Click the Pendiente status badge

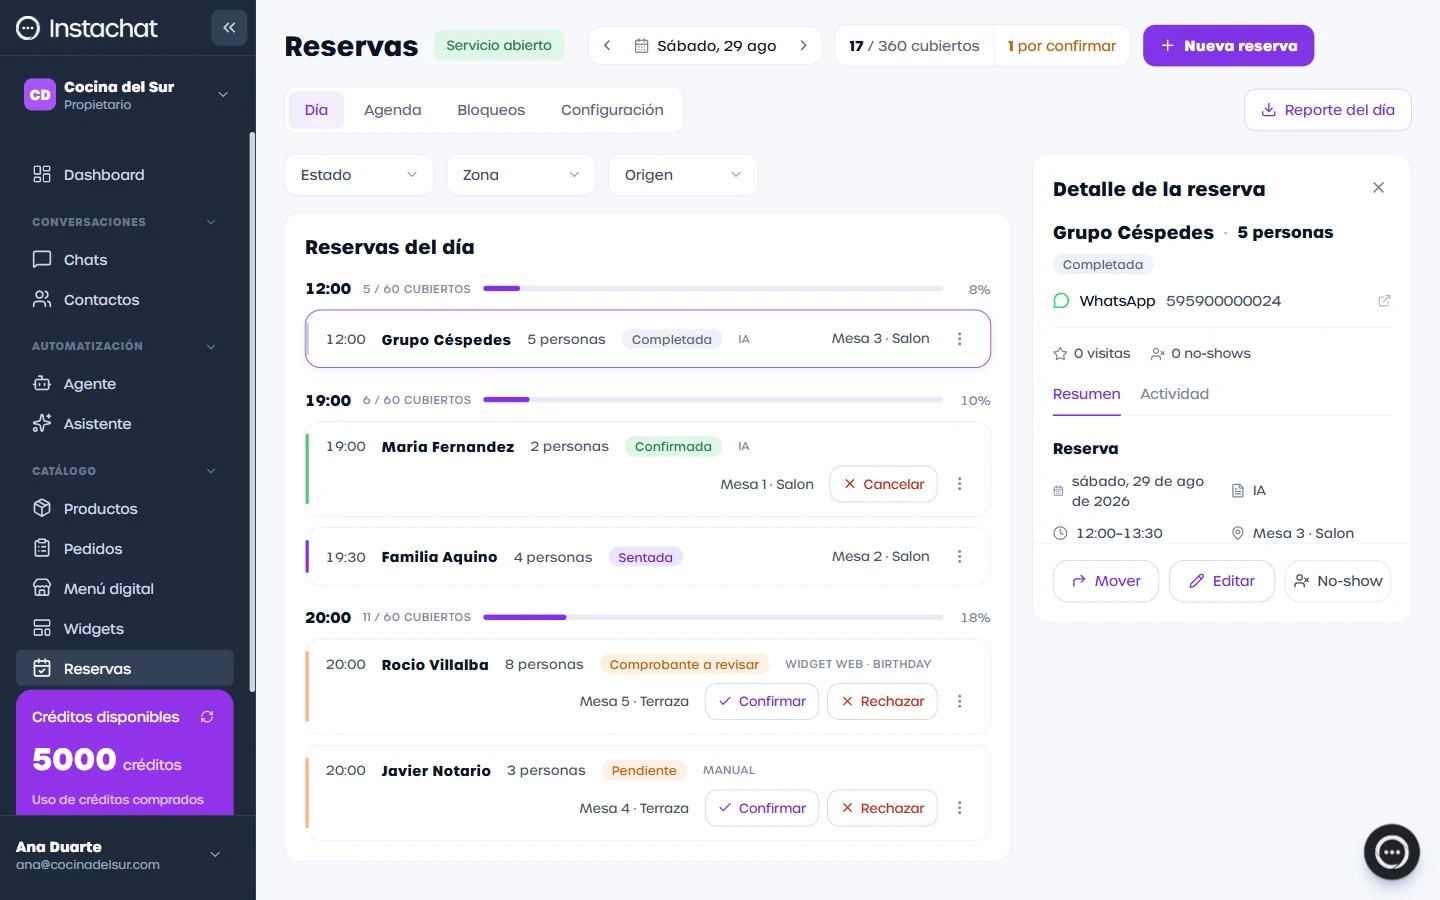click(x=644, y=771)
